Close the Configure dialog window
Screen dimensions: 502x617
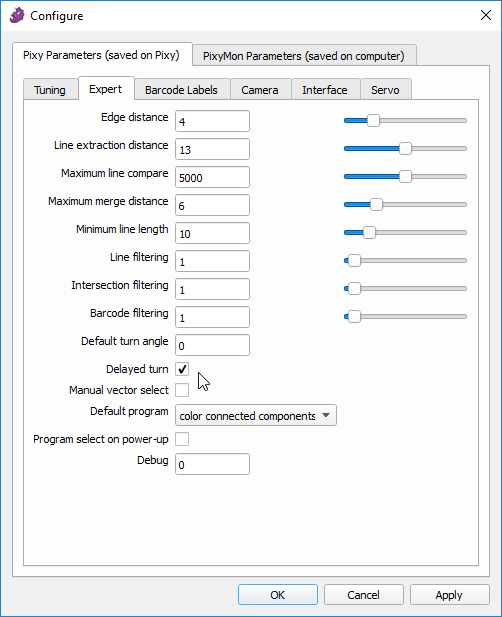tap(486, 15)
